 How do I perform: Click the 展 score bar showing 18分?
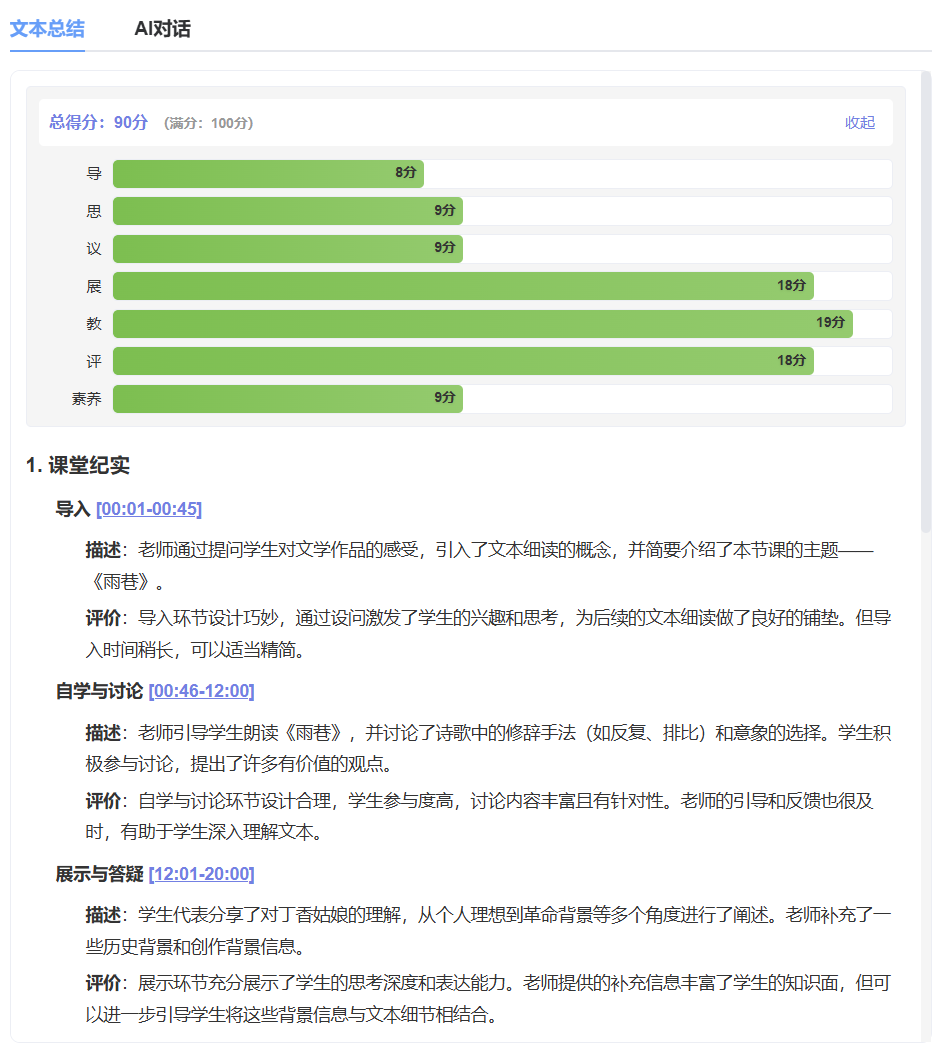pyautogui.click(x=462, y=286)
